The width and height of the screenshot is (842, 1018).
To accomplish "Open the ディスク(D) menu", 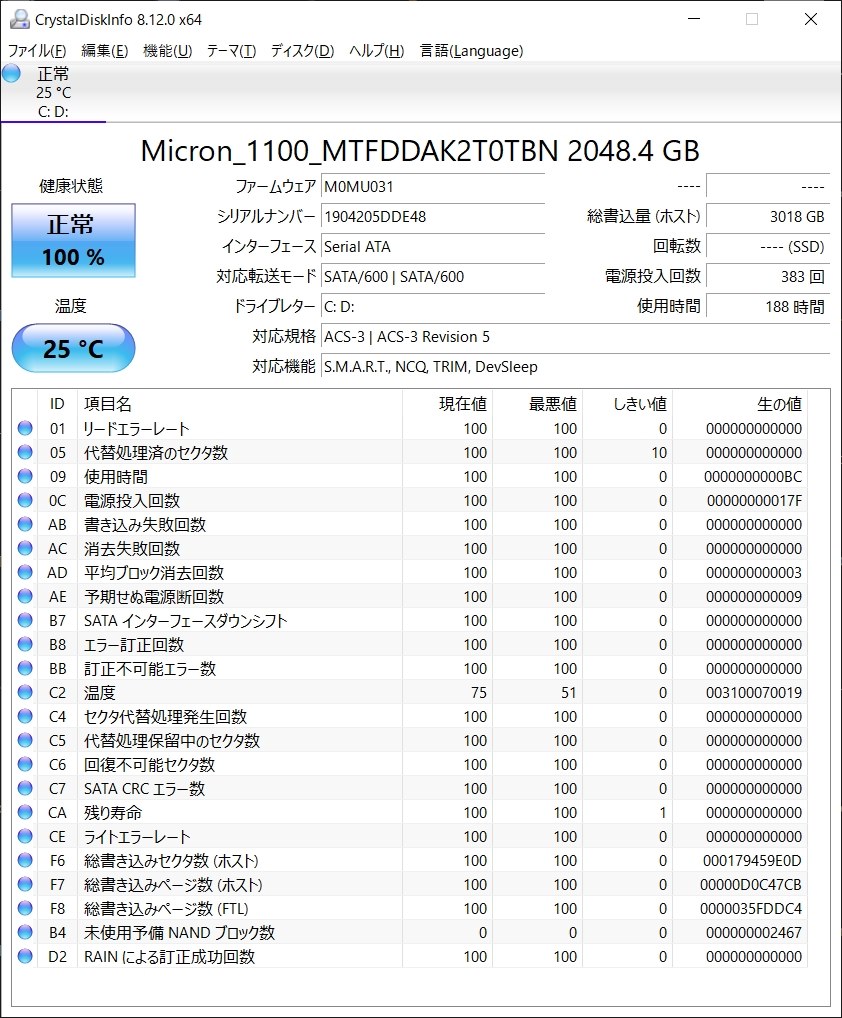I will (303, 51).
